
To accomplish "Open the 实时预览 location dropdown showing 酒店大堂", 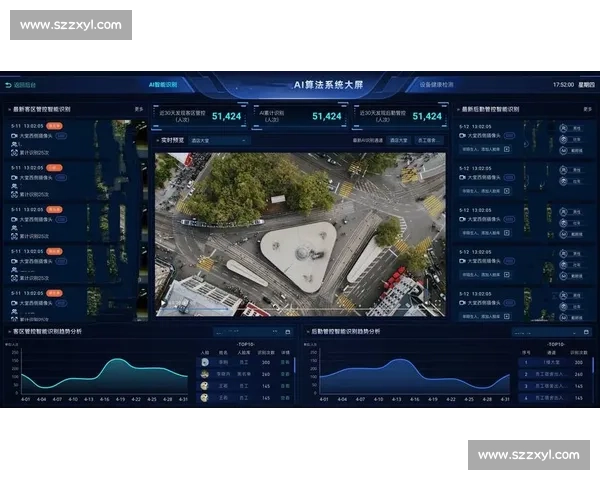I will (x=219, y=140).
